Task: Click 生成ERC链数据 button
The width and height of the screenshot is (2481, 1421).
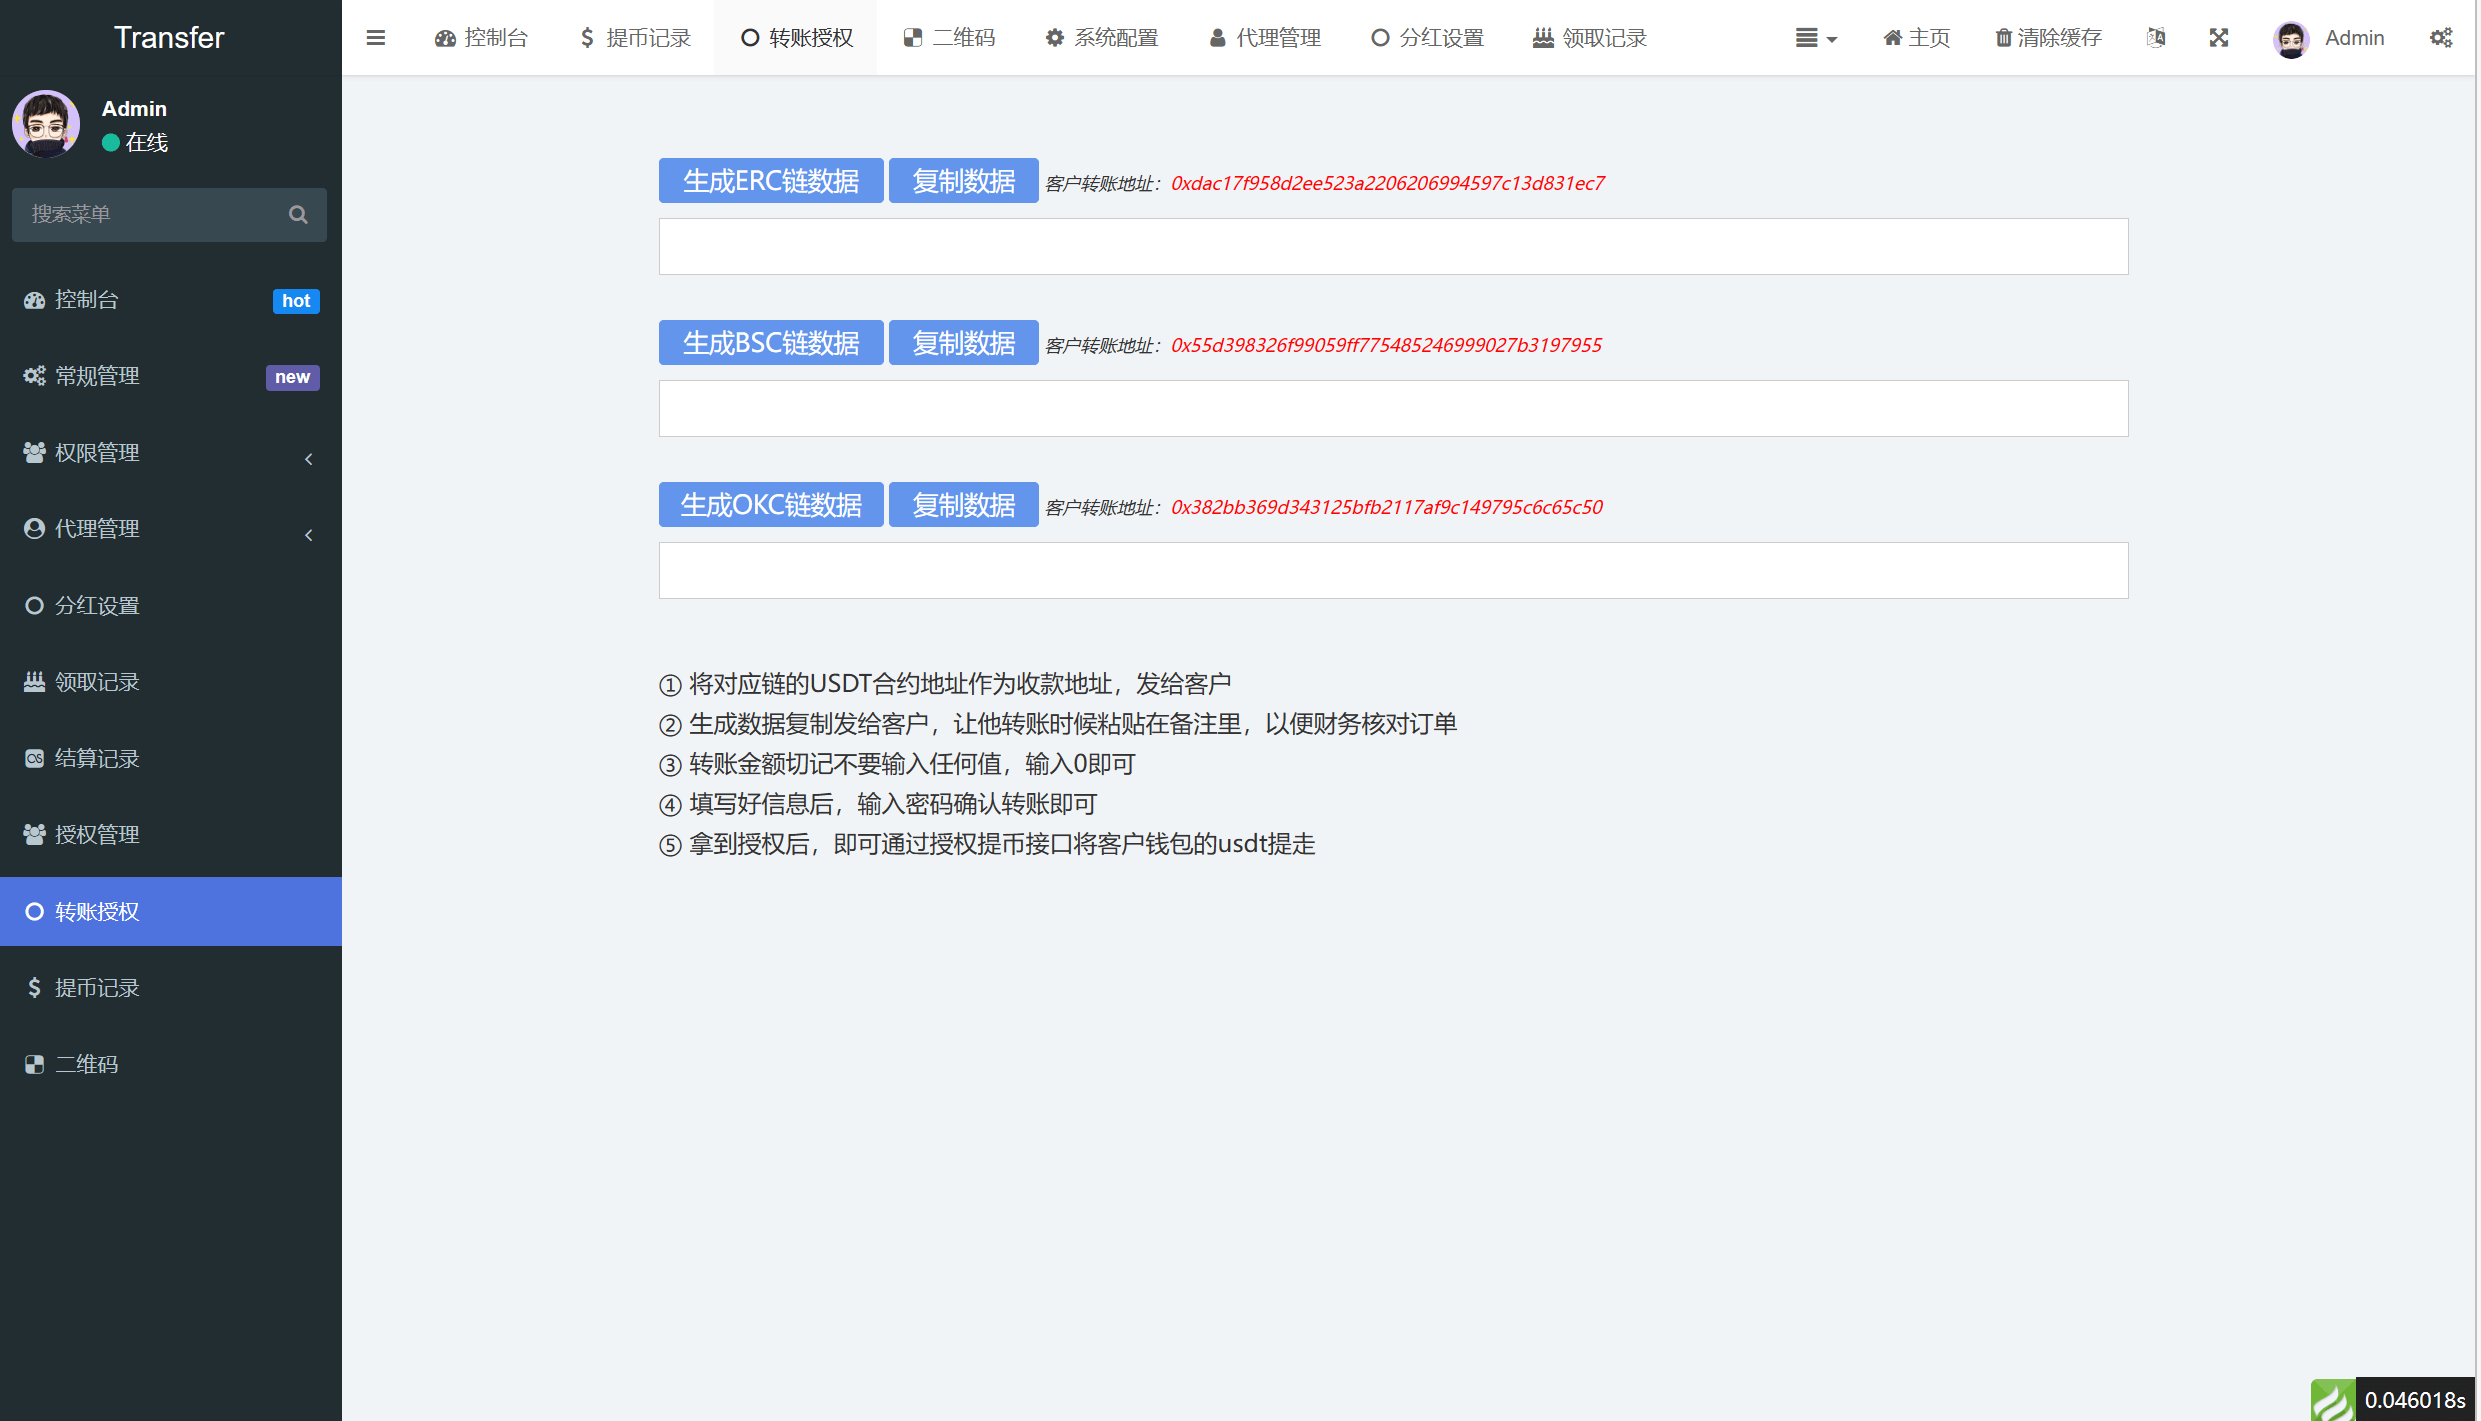Action: [771, 181]
